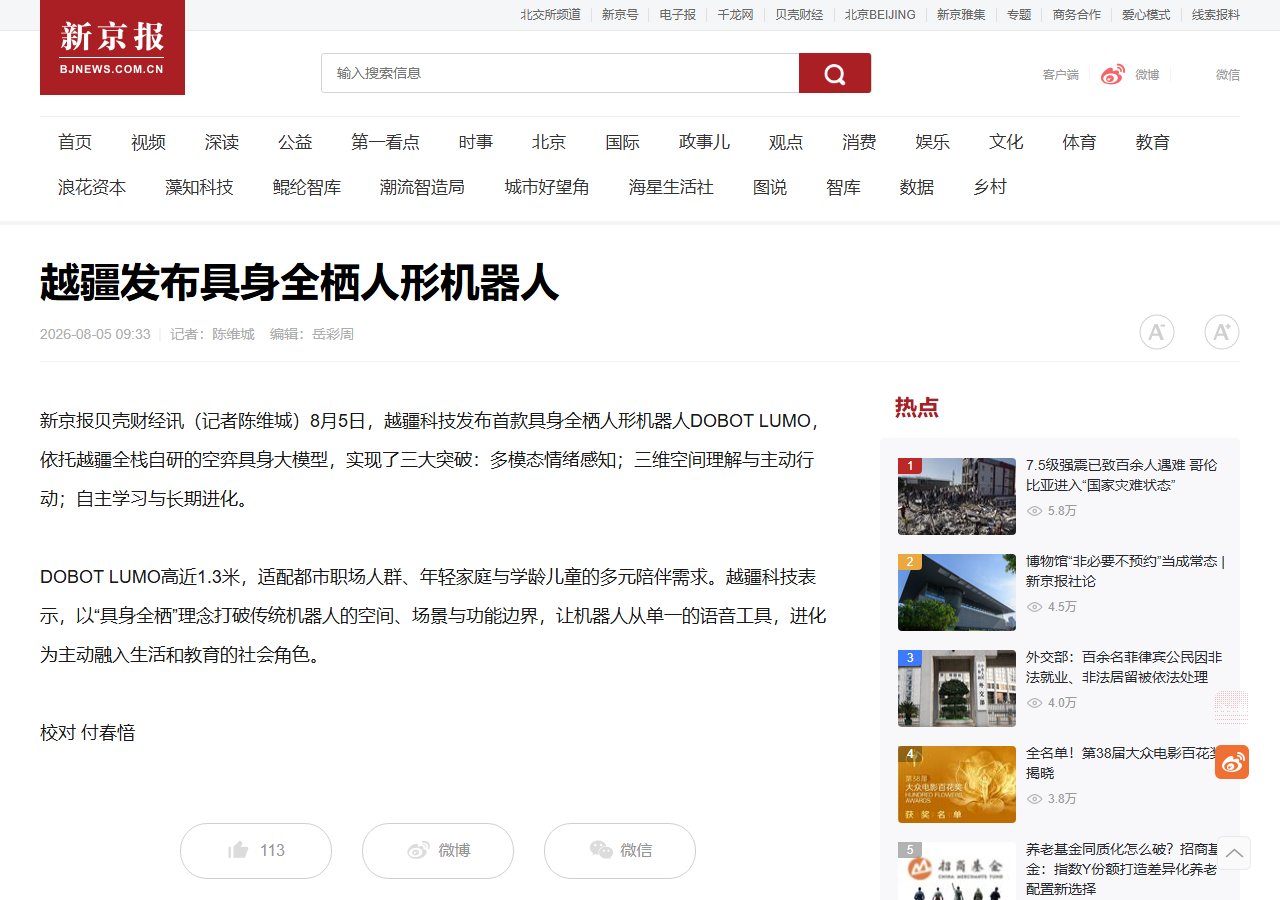
Task: Click the red search magnifier button
Action: pyautogui.click(x=835, y=73)
